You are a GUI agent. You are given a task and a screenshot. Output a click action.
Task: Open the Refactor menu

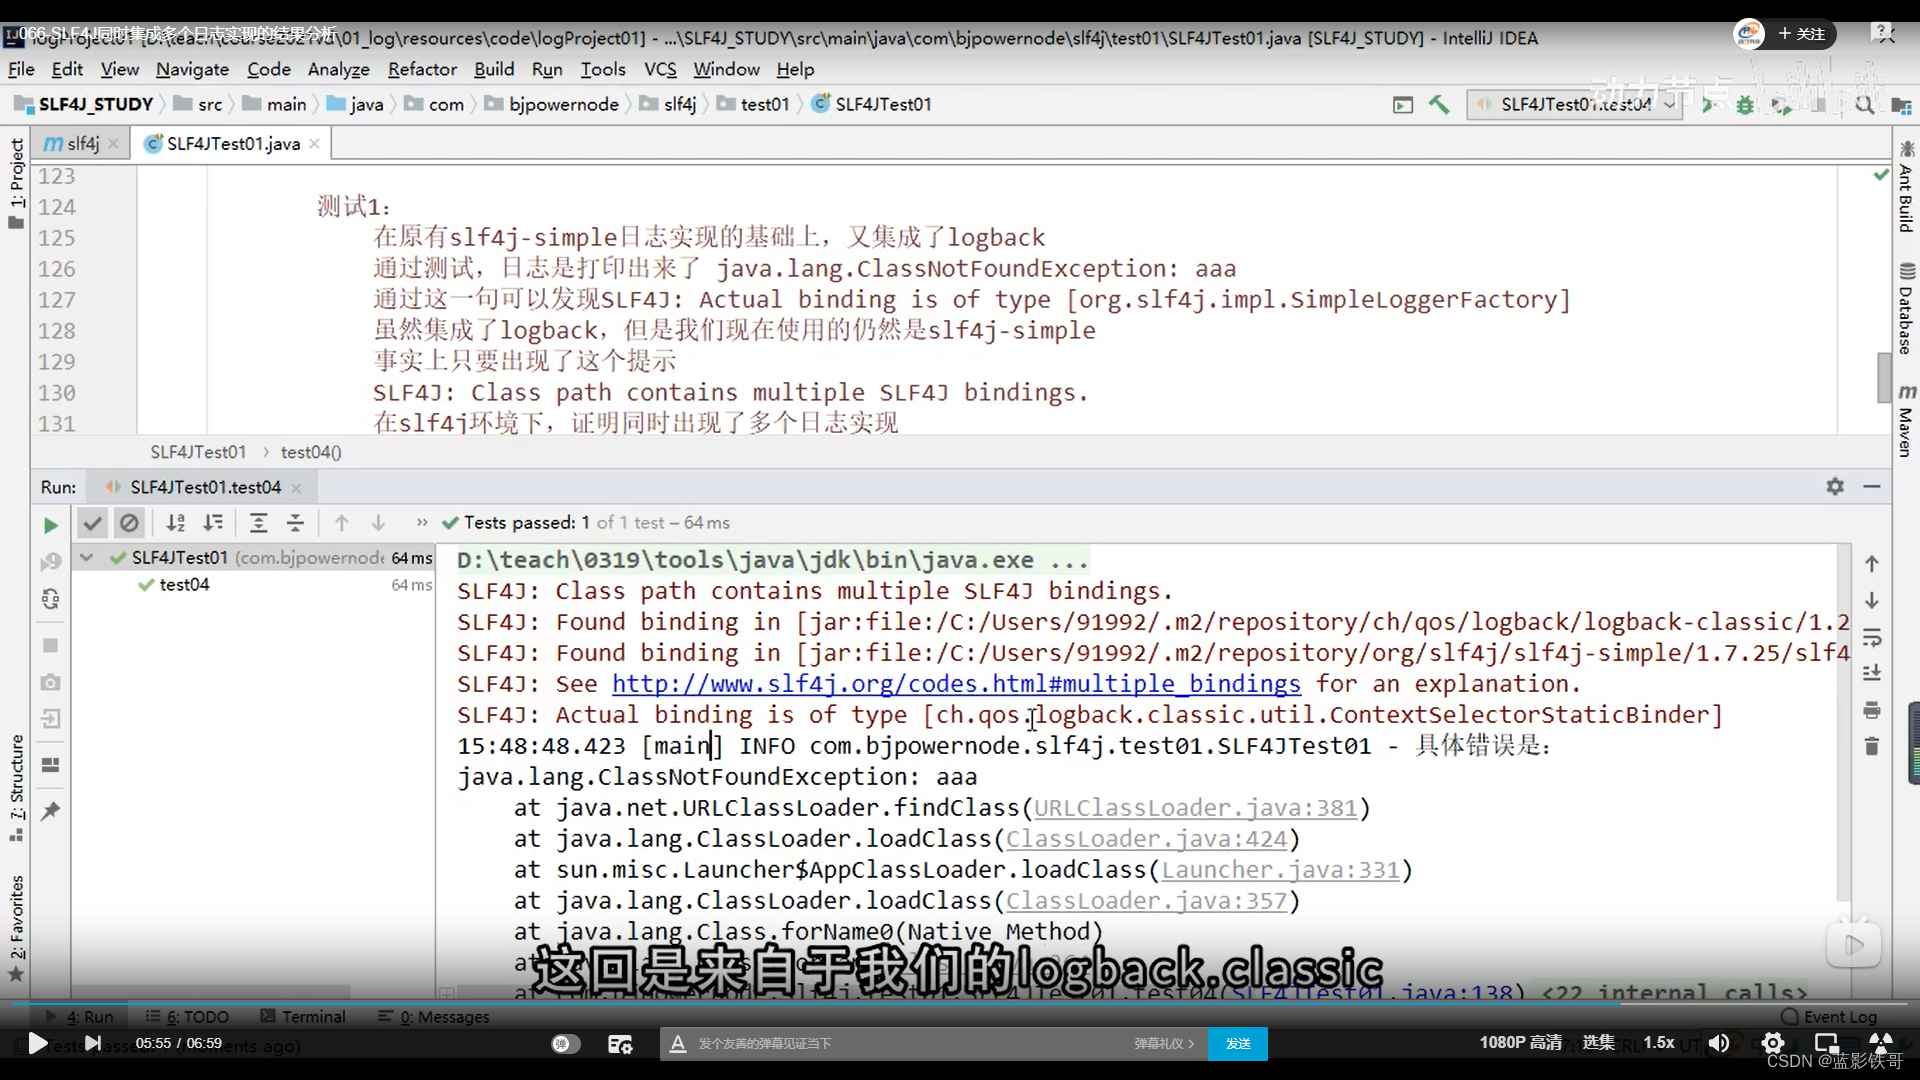coord(422,69)
